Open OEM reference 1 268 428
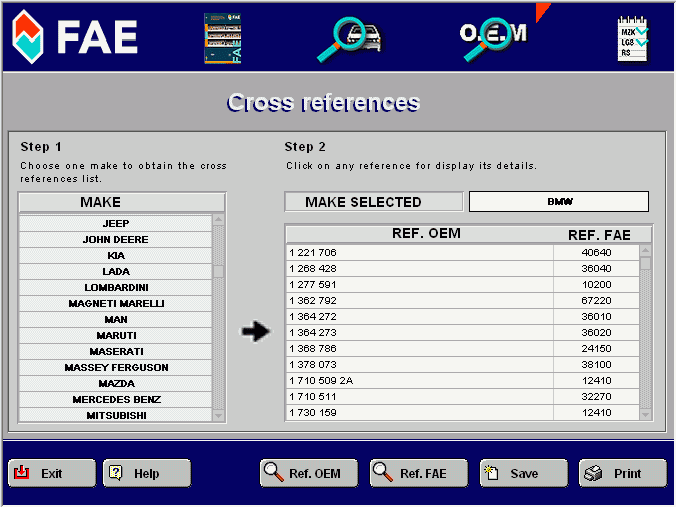Image resolution: width=676 pixels, height=507 pixels. (x=419, y=268)
